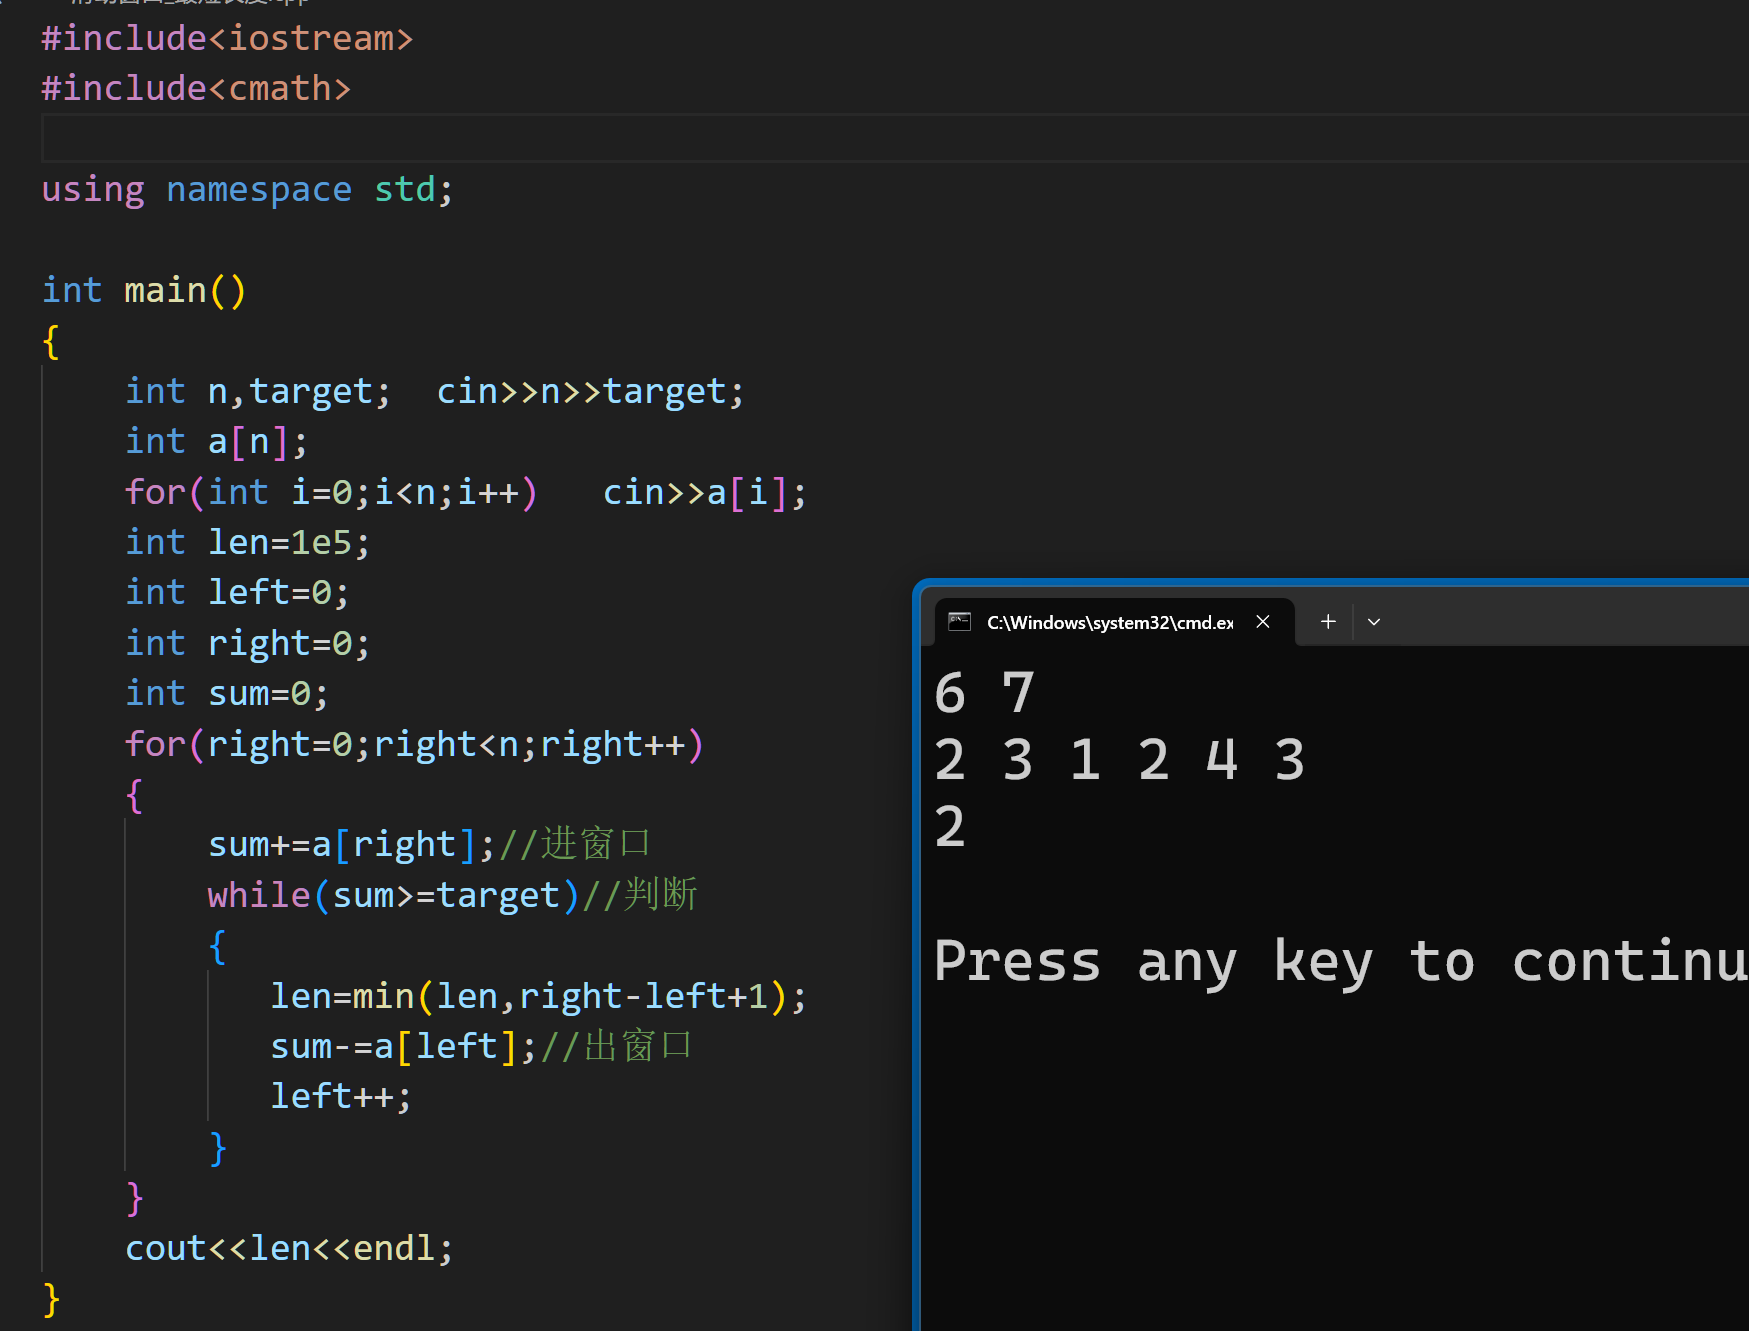
Task: Click the '//进窗口' comment
Action: 575,844
